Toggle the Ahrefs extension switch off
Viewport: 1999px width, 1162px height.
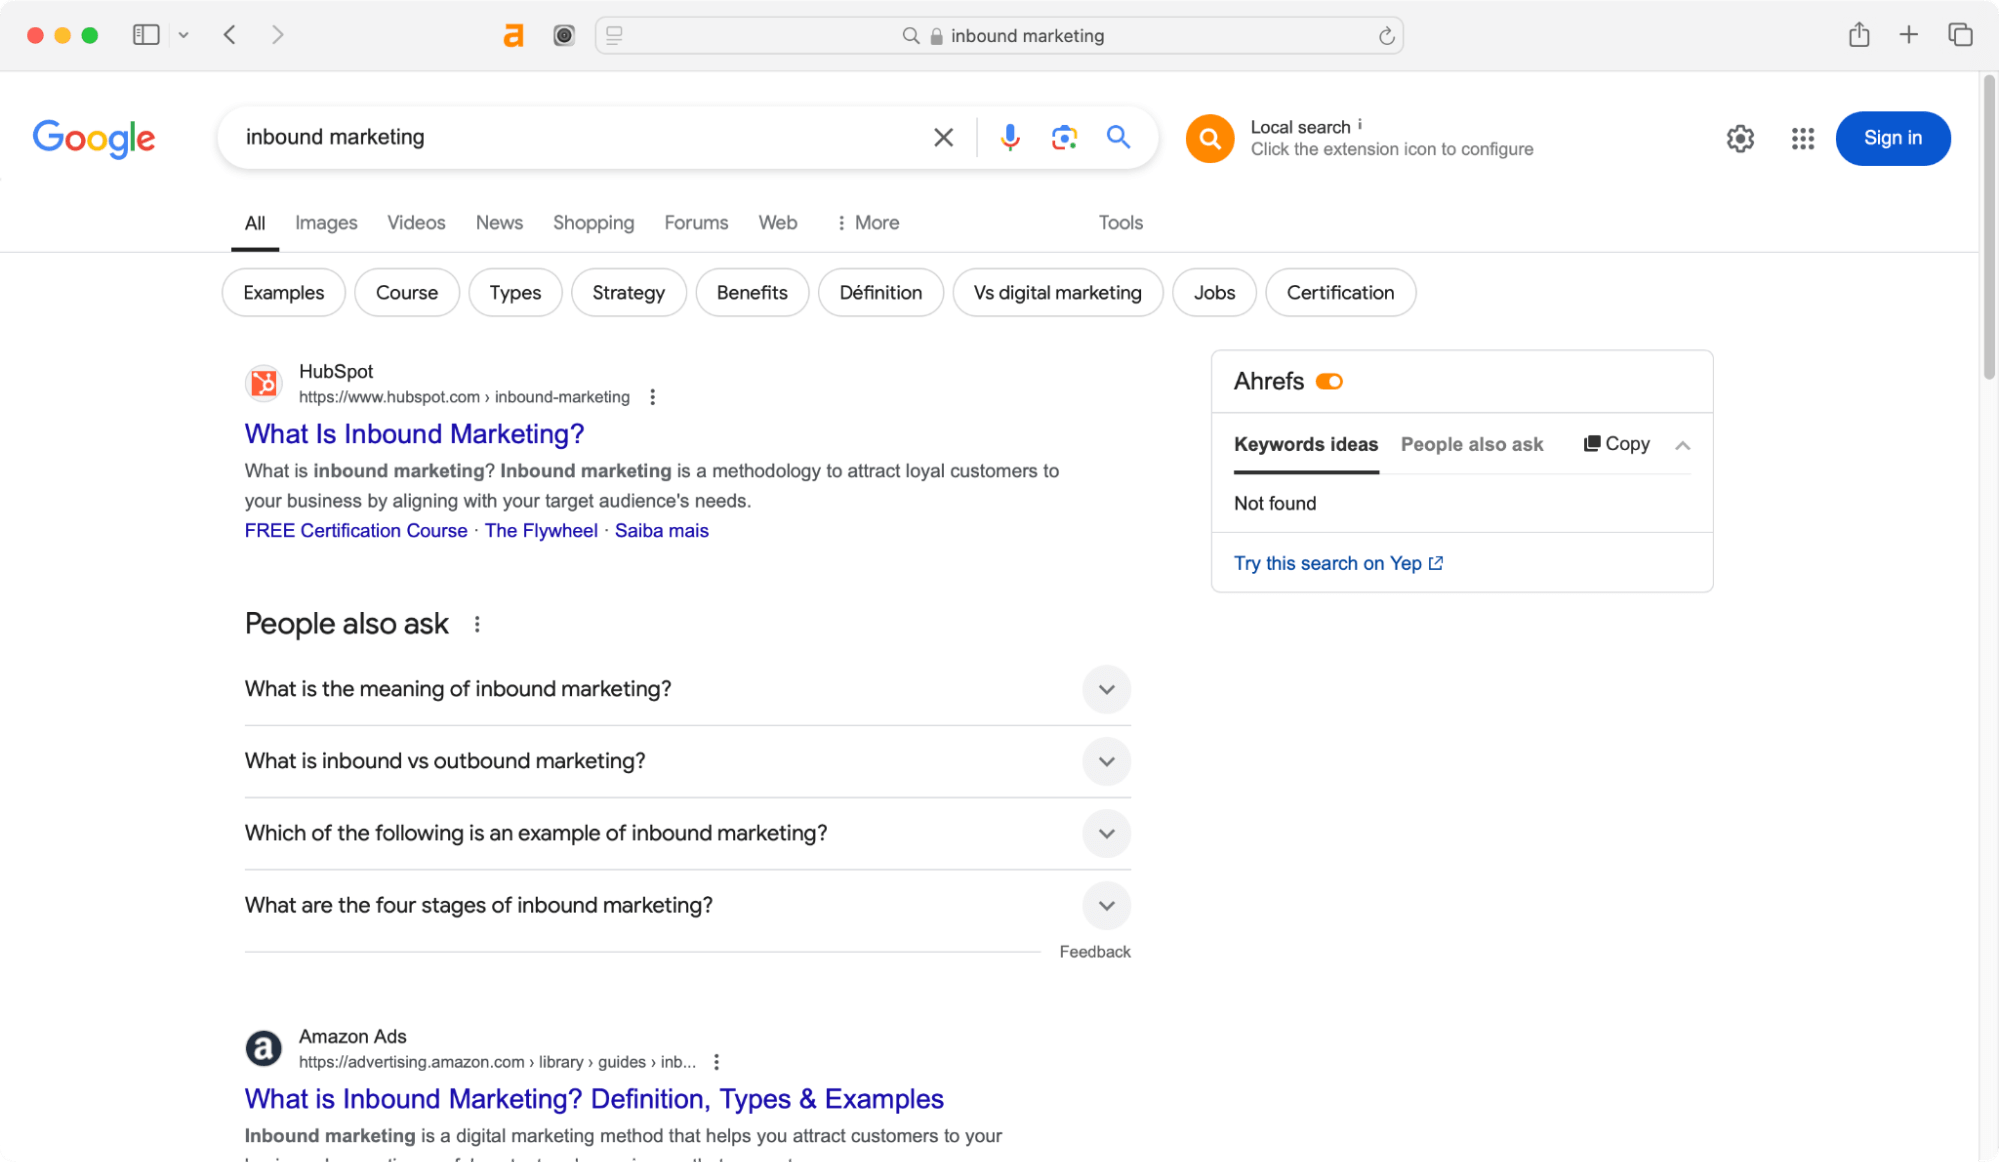[x=1330, y=381]
